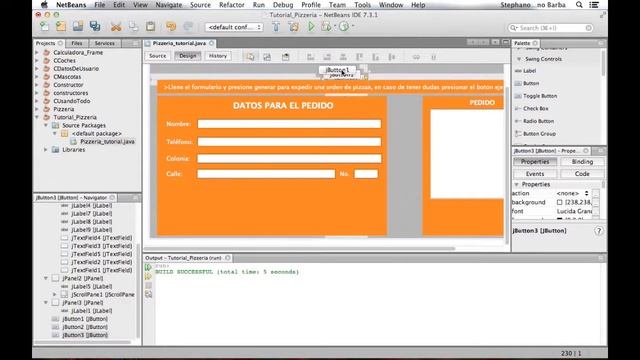This screenshot has height=360, width=640.
Task: Select jButton3 in the Navigator tree
Action: click(x=85, y=335)
